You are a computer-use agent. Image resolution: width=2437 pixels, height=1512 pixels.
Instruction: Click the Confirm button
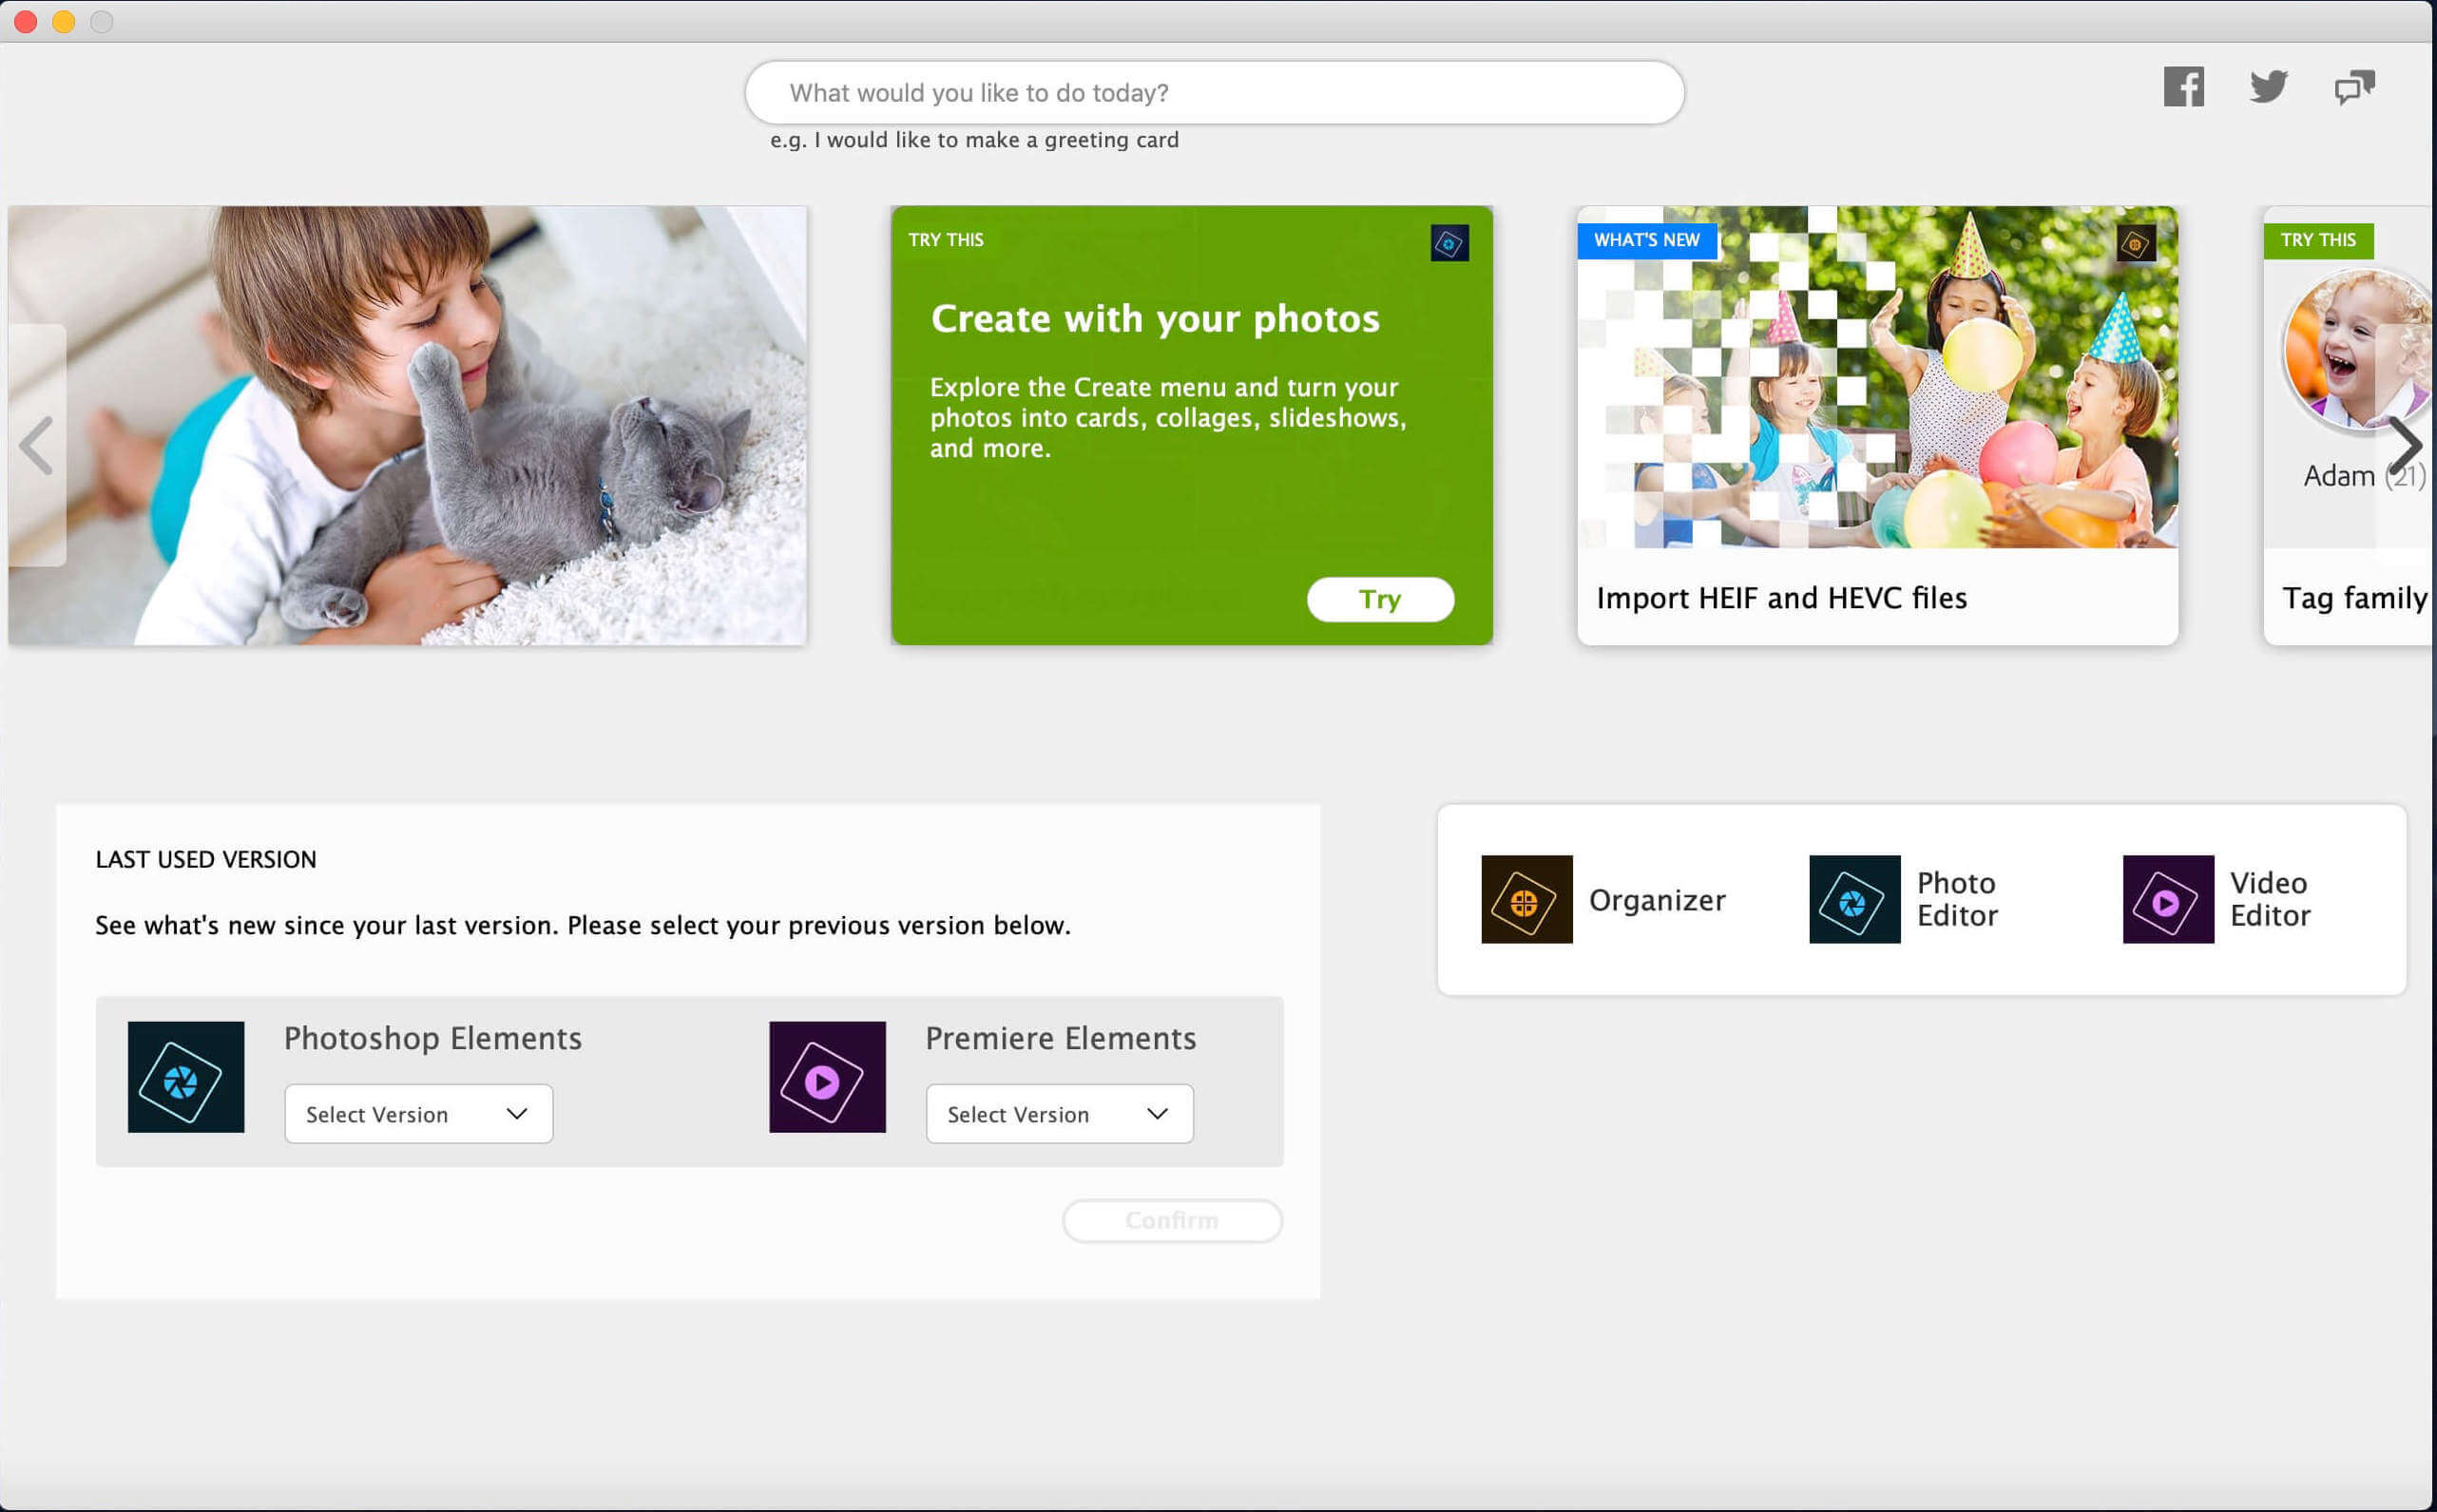click(1172, 1221)
